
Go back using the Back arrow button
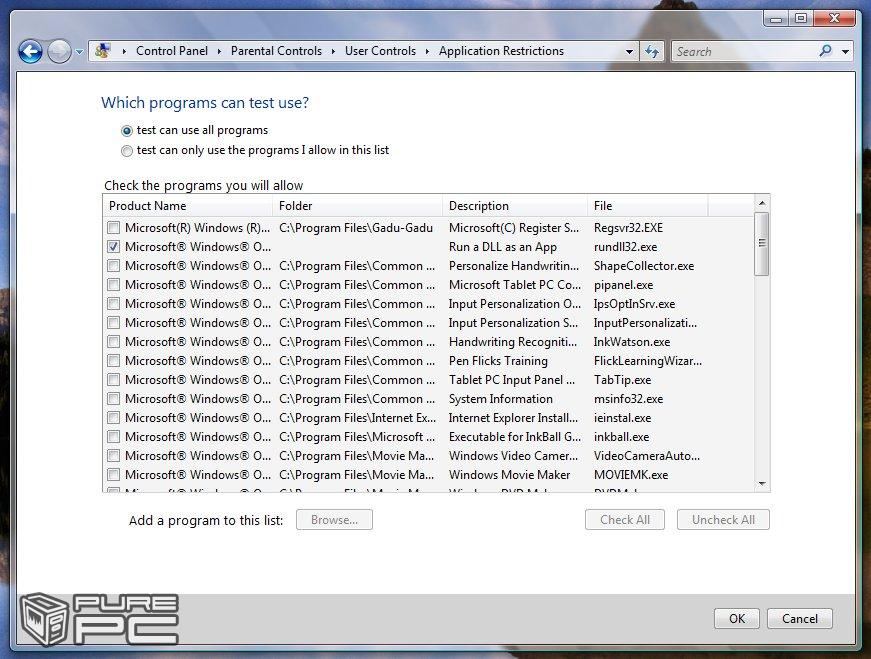[x=30, y=52]
